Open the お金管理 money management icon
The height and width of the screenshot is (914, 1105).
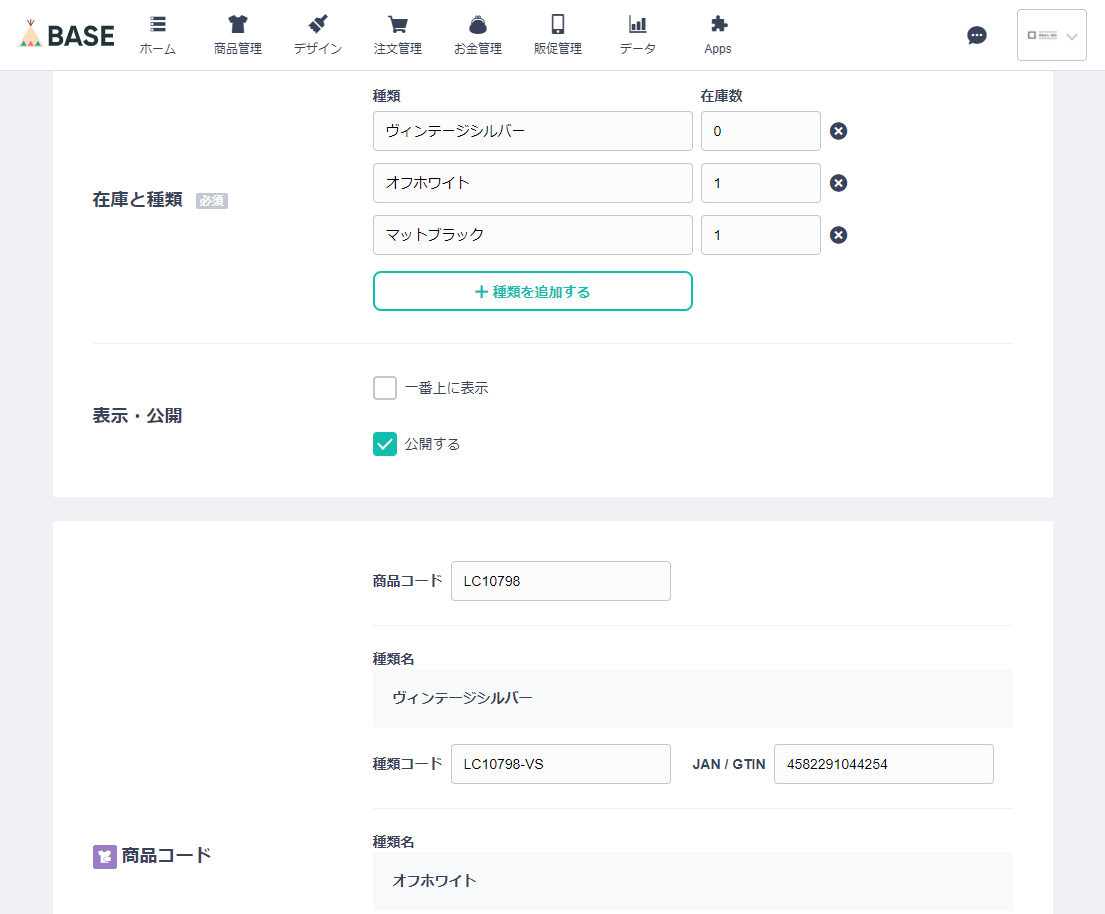477,25
